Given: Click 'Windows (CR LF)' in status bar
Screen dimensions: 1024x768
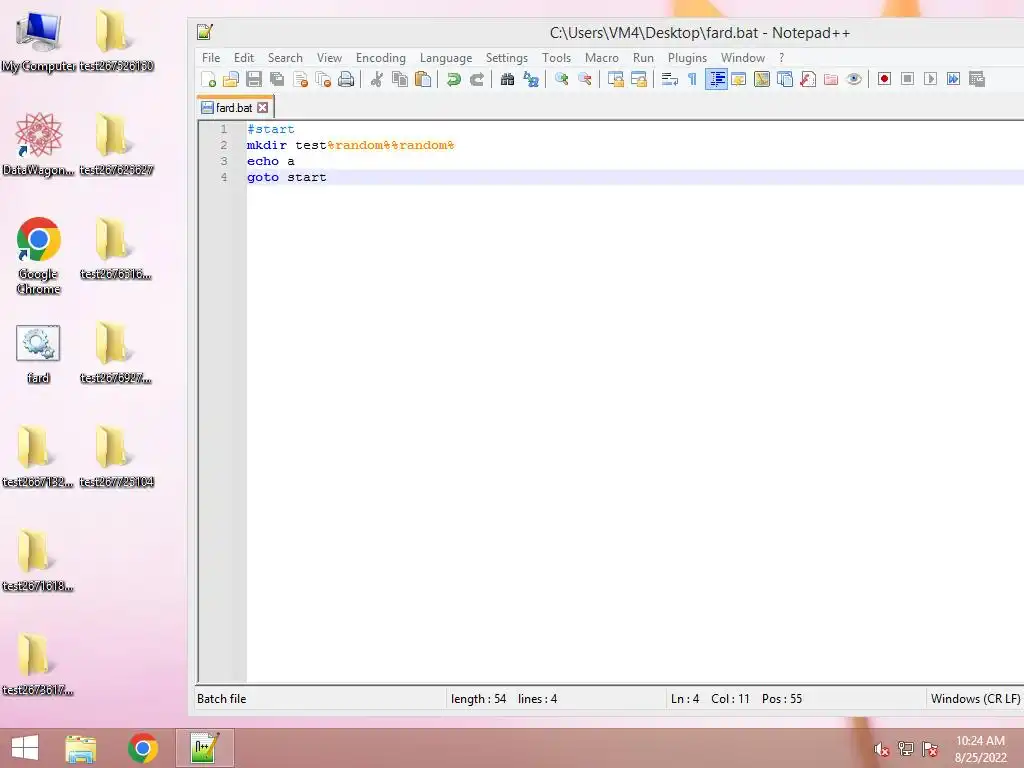Looking at the screenshot, I should pyautogui.click(x=975, y=699).
